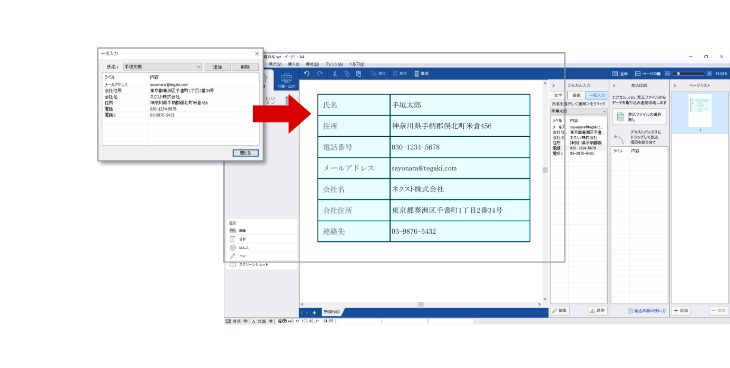The image size is (730, 368).
Task: Click the zoom slider in the toolbar
Action: 688,74
